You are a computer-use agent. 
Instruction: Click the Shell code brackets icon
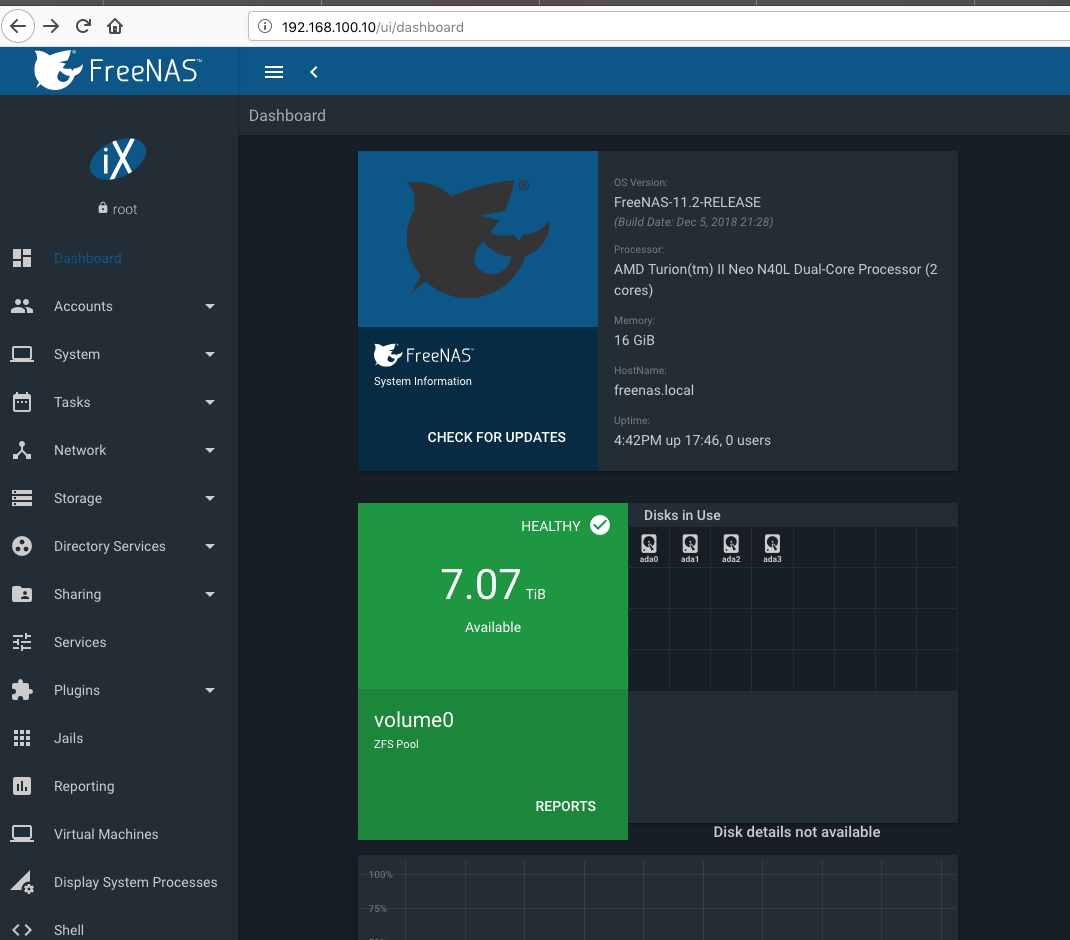point(22,930)
